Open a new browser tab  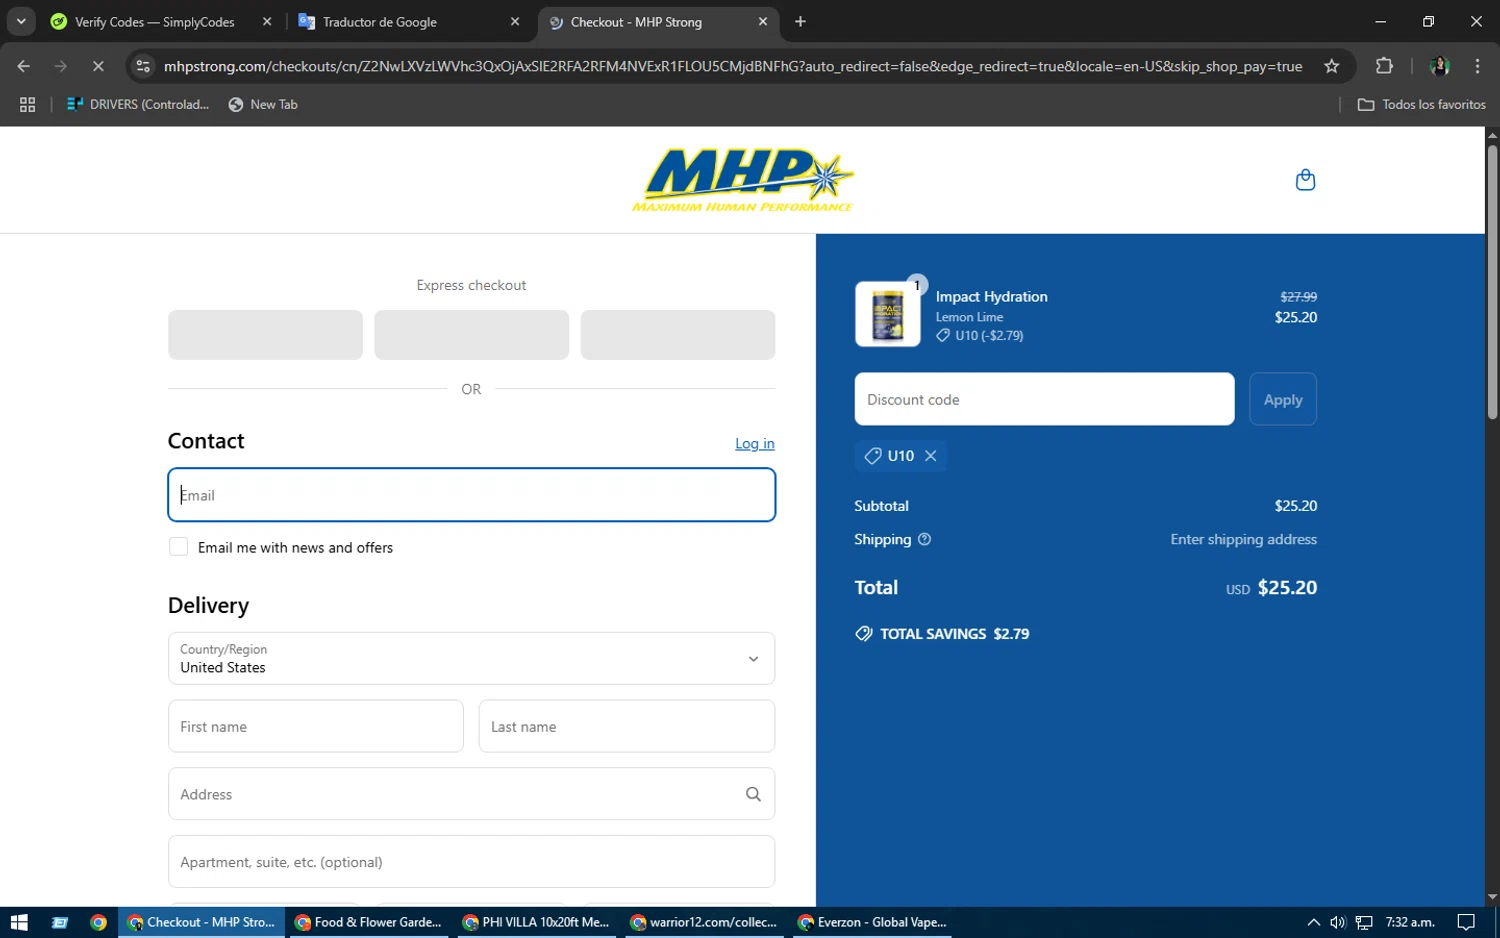800,21
